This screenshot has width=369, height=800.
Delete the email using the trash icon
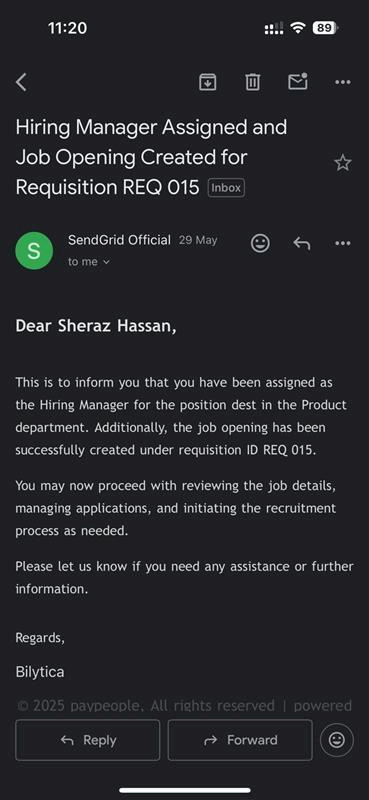253,82
